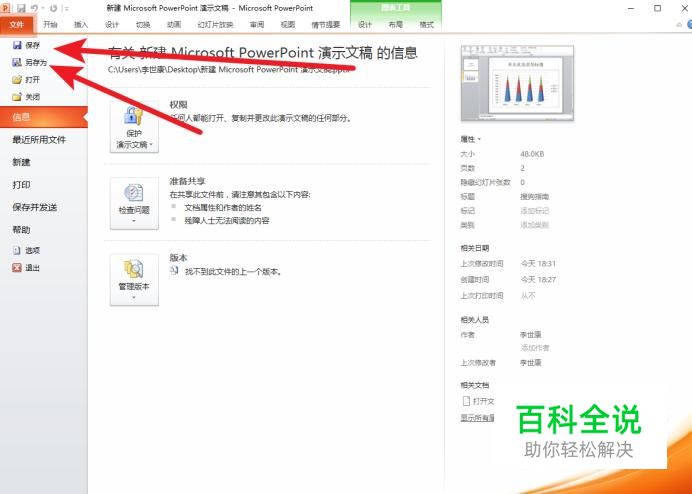692x494 pixels.
Task: Click the PowerPoint logo icon in the title bar
Action: (5, 8)
